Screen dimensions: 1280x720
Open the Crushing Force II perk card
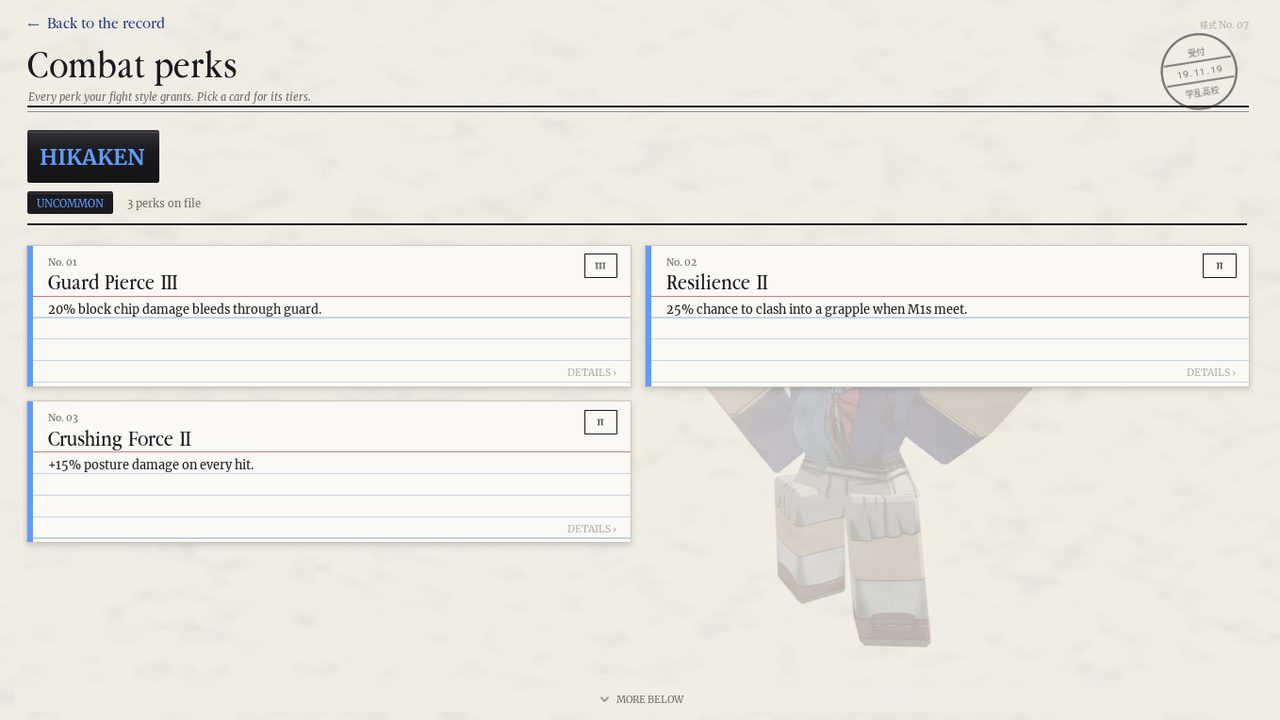click(329, 472)
